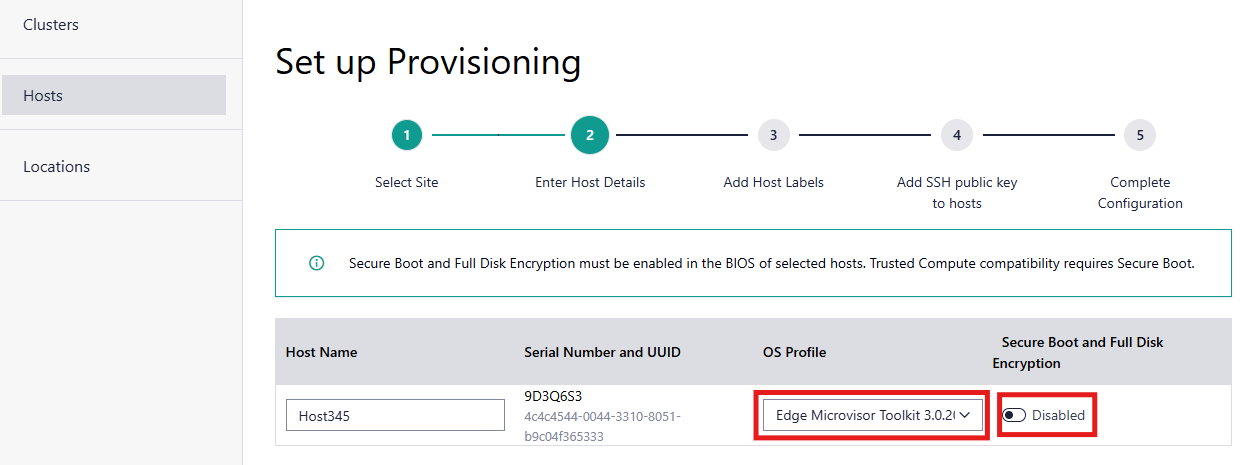This screenshot has height=465, width=1242.
Task: Click the Add SSH public key to hosts label
Action: tap(957, 193)
